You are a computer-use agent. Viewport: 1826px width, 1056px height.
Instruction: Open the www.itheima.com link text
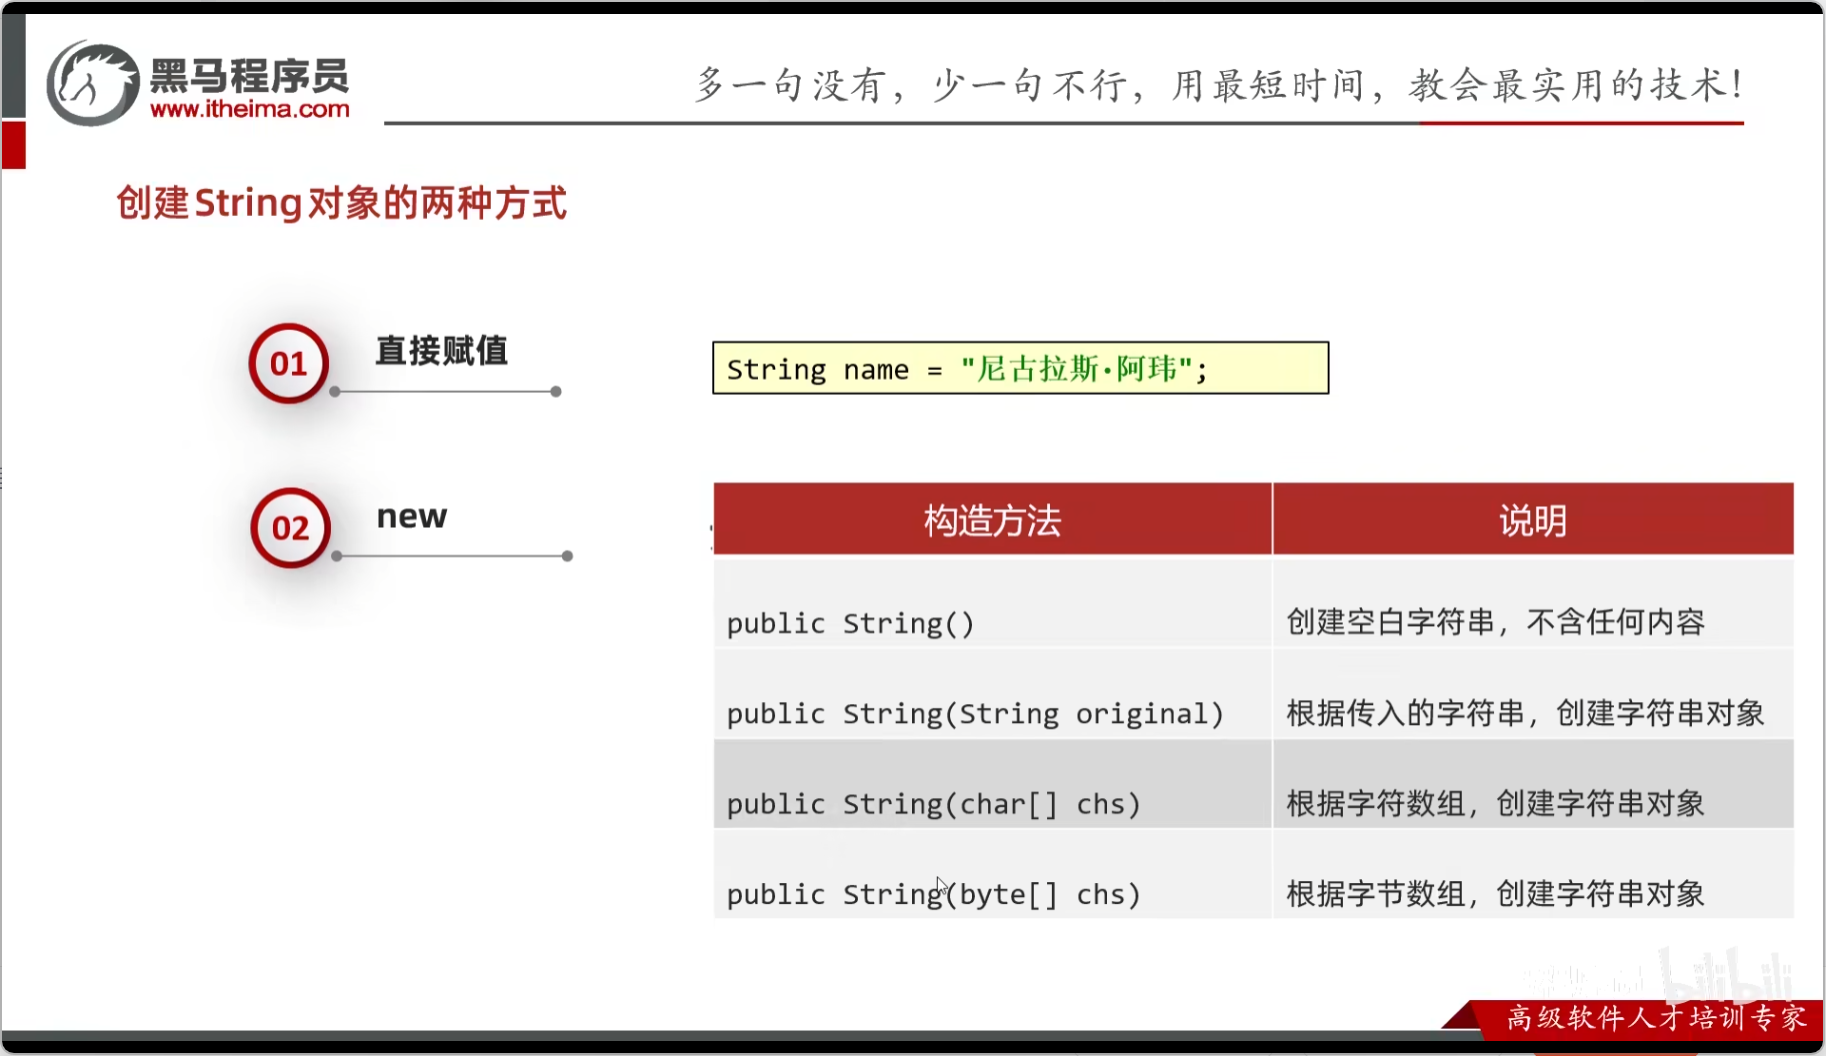[250, 109]
